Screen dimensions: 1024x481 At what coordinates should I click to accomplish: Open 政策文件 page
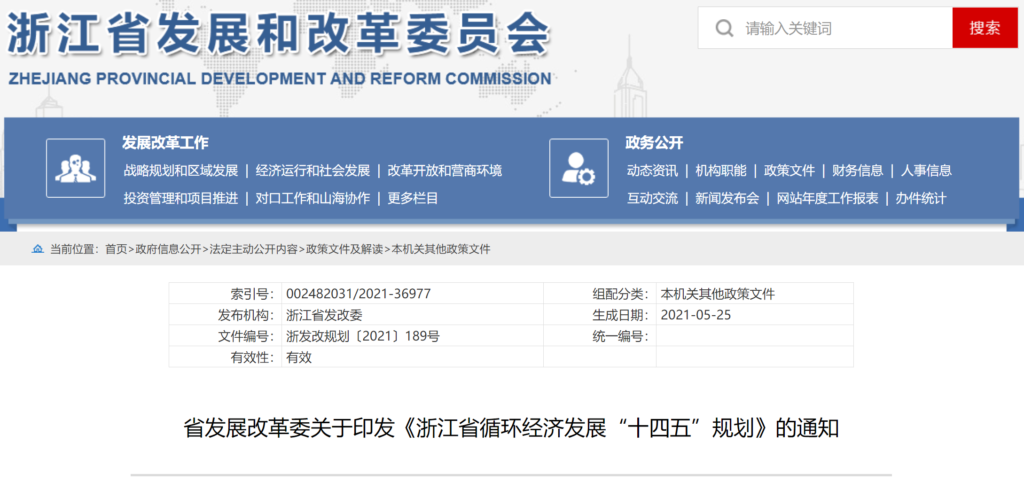pyautogui.click(x=790, y=171)
